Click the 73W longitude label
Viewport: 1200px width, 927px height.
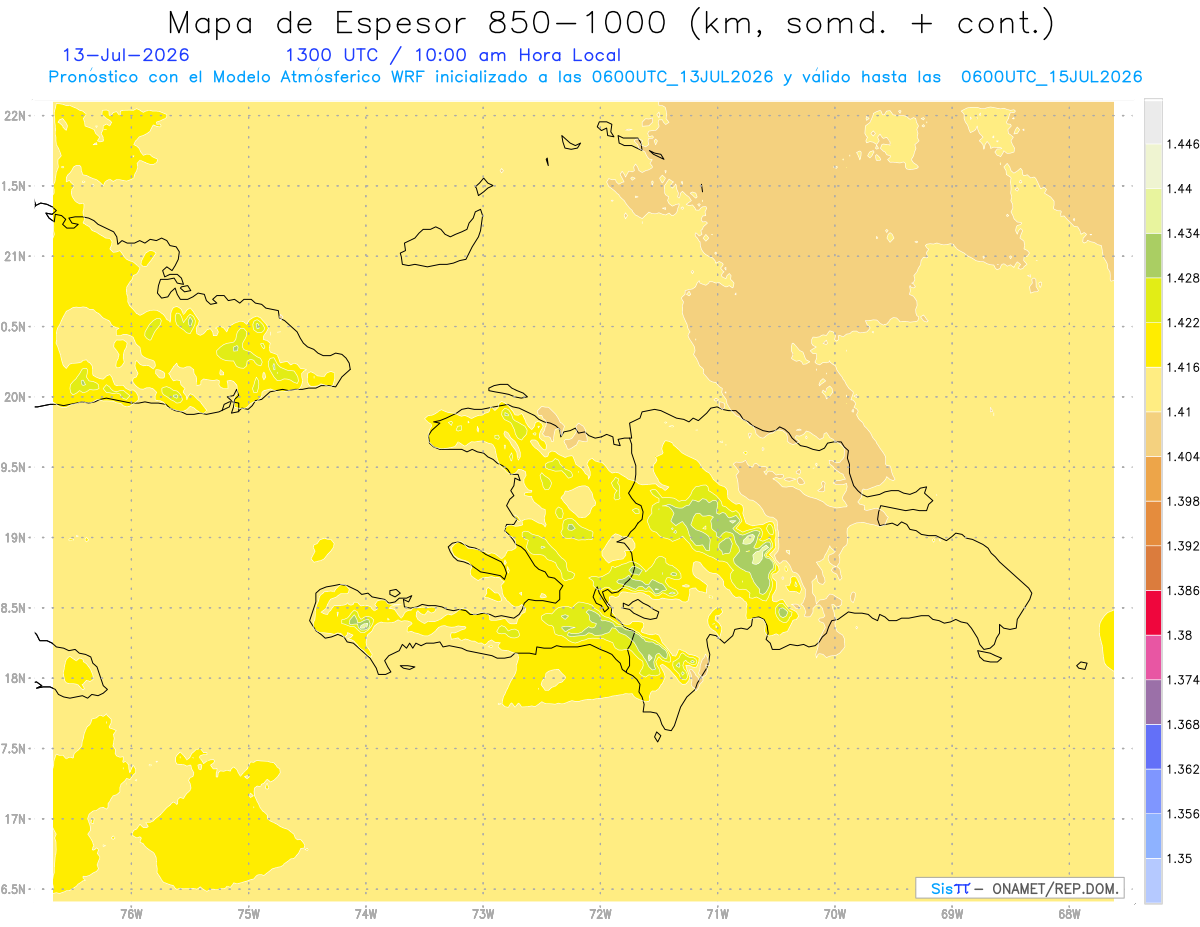tap(483, 913)
